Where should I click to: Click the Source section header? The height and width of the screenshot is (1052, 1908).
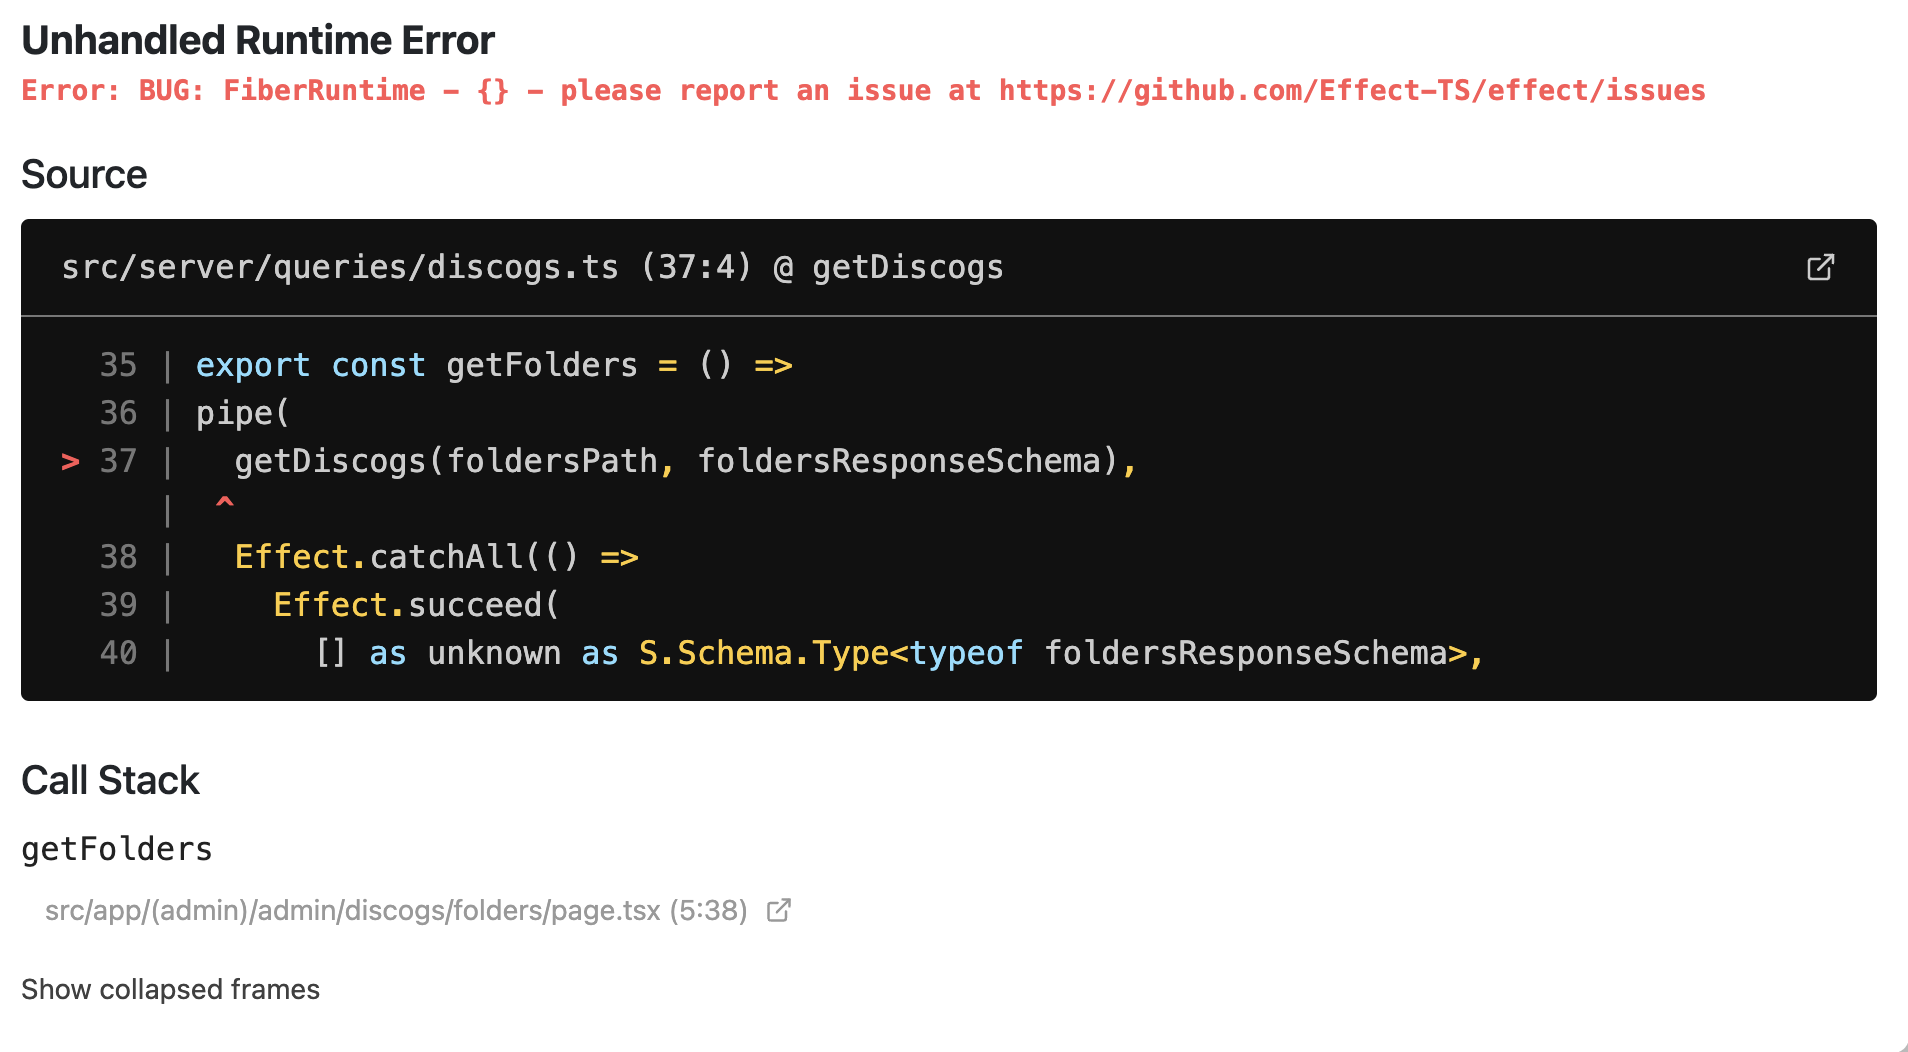click(84, 174)
